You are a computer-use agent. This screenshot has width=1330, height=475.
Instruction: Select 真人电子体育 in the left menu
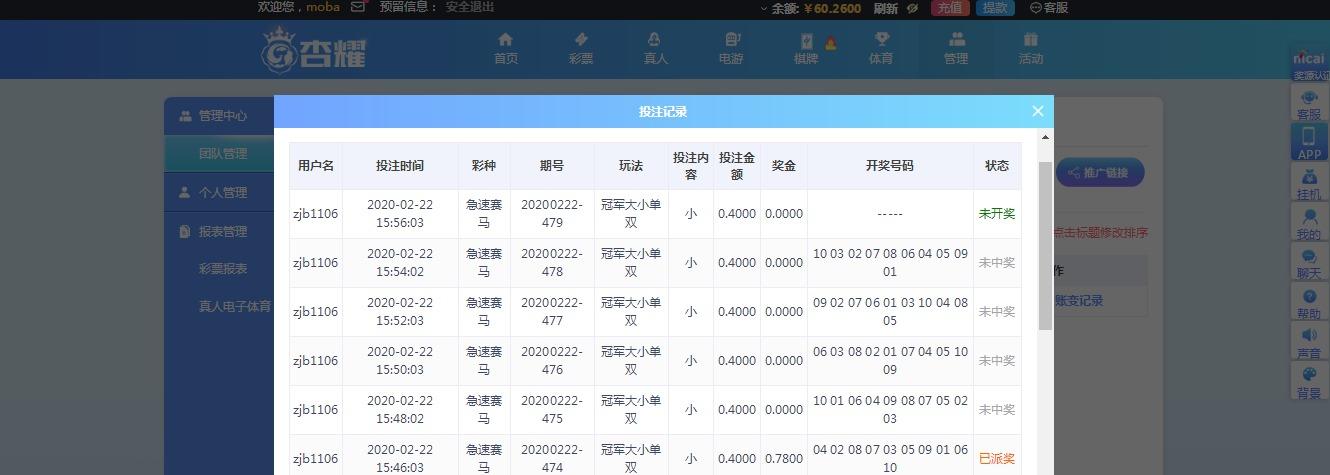point(235,306)
